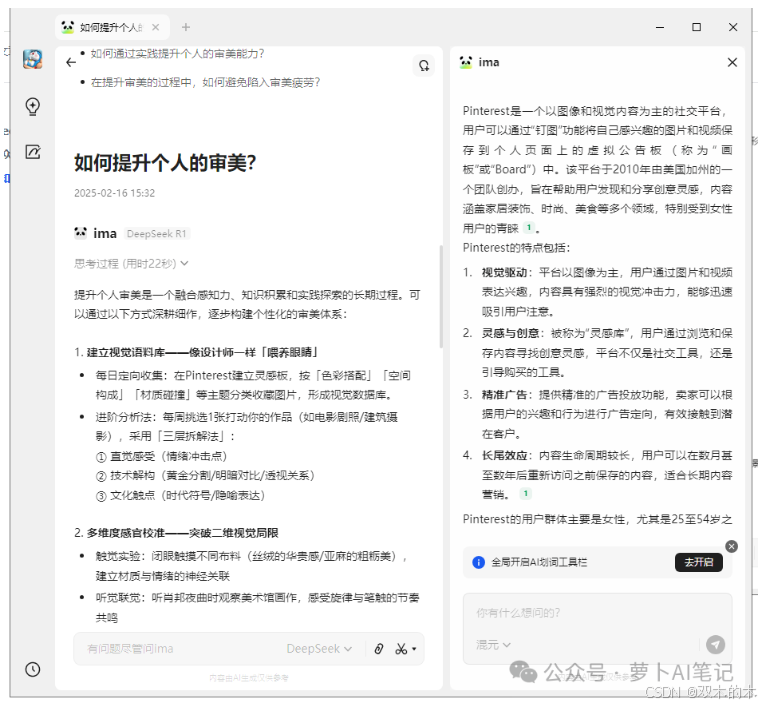Maximize the ima window

point(696,27)
